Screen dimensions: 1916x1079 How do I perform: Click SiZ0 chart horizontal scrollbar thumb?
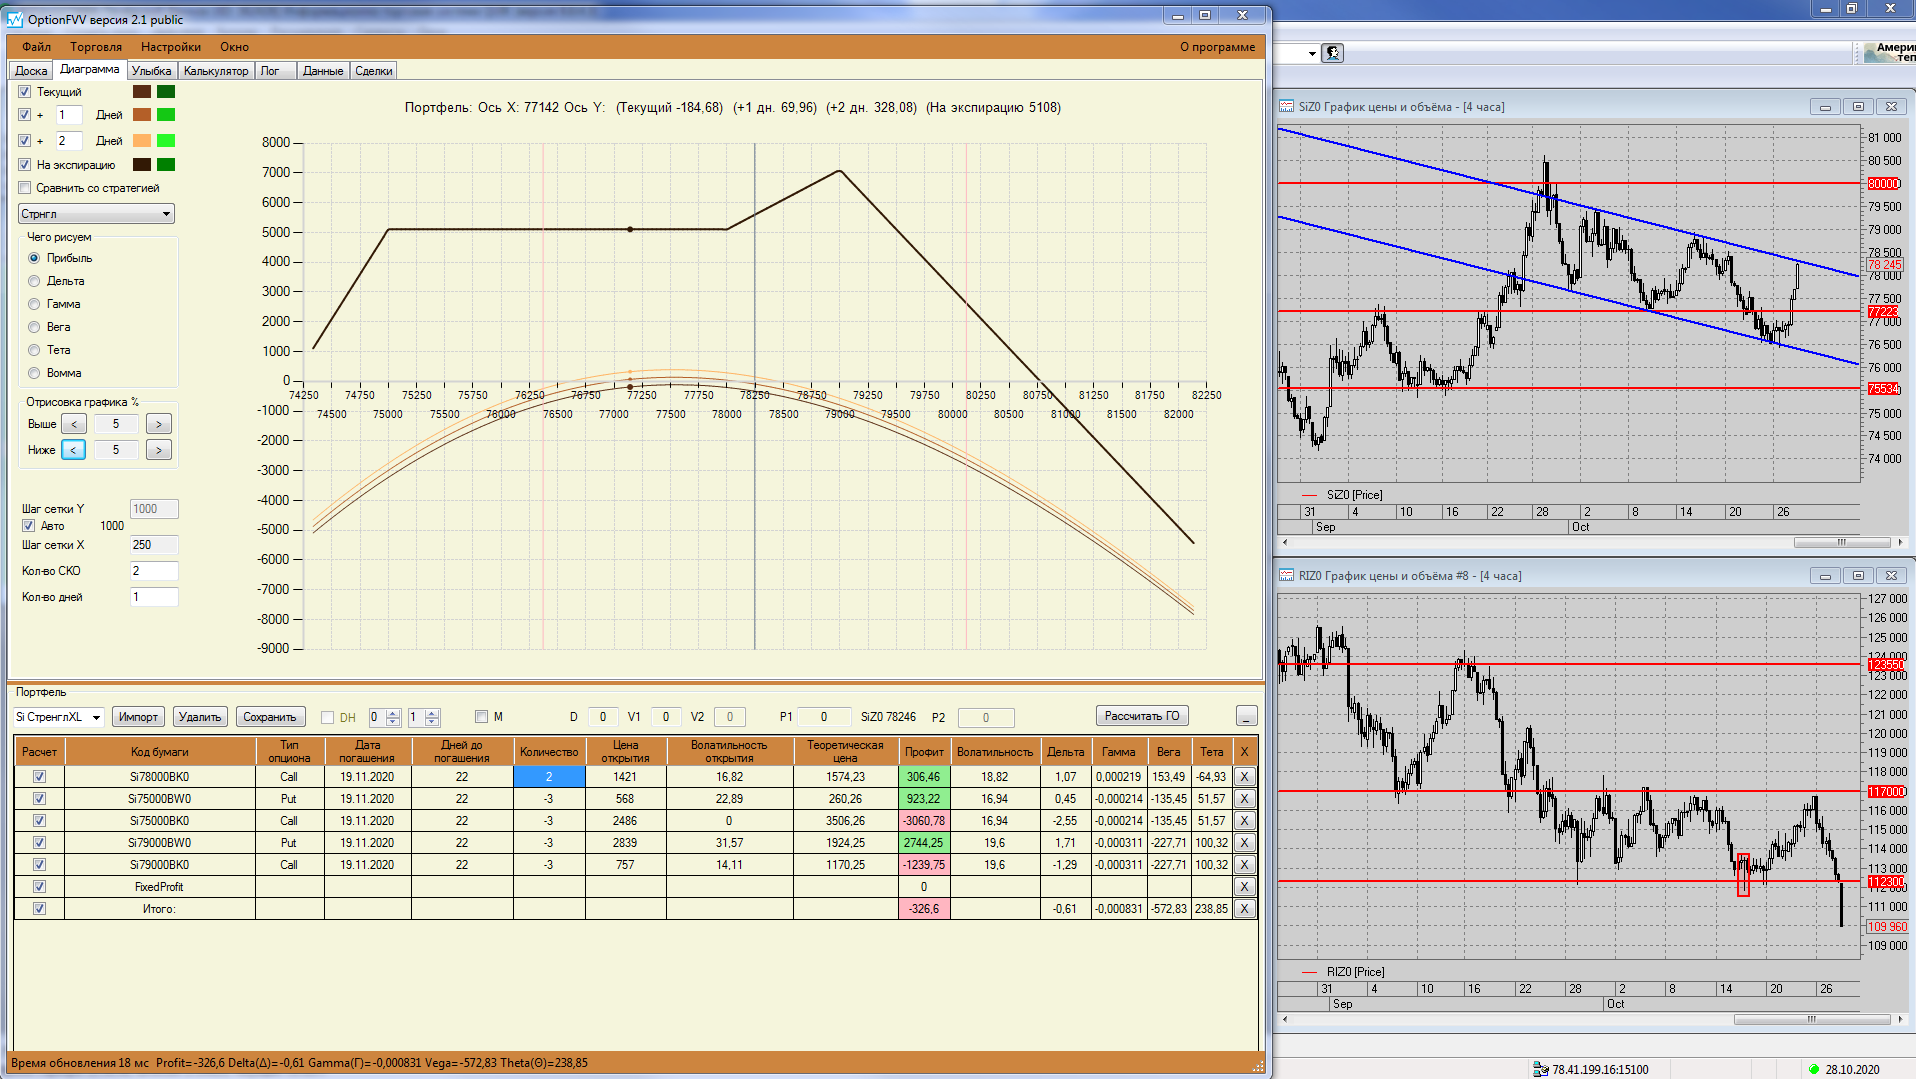(1841, 543)
